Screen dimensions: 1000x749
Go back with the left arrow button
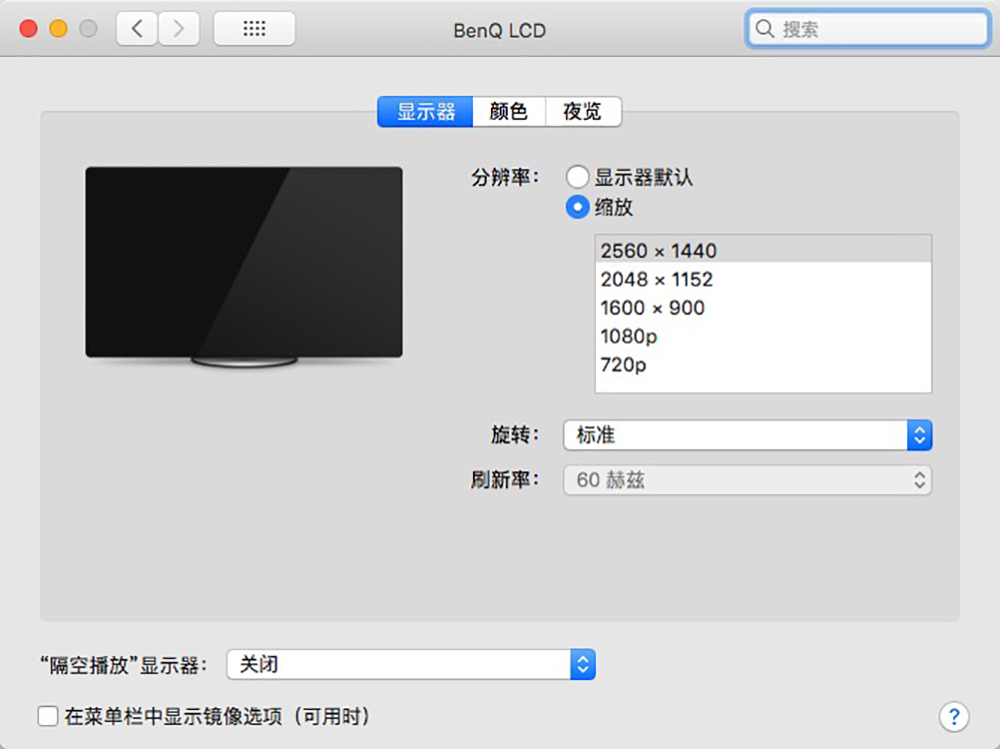(137, 29)
